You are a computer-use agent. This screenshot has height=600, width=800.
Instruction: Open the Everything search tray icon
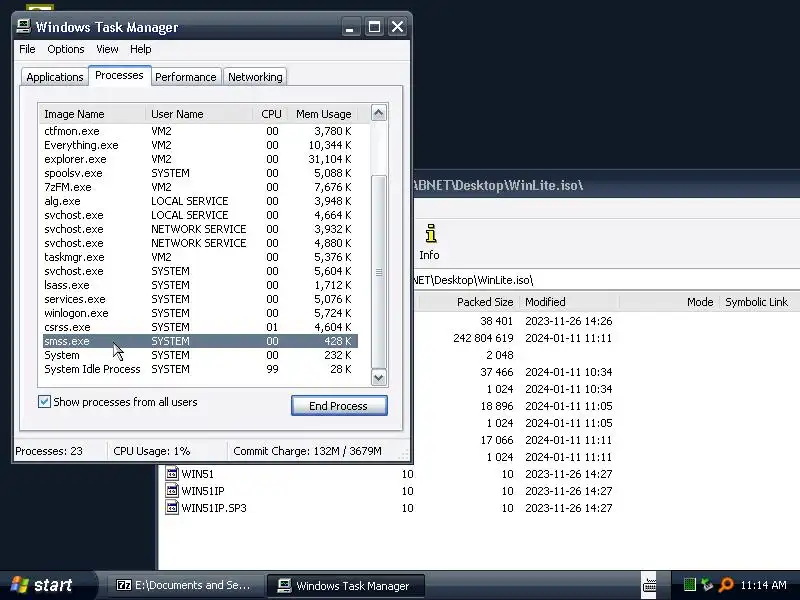coord(726,585)
